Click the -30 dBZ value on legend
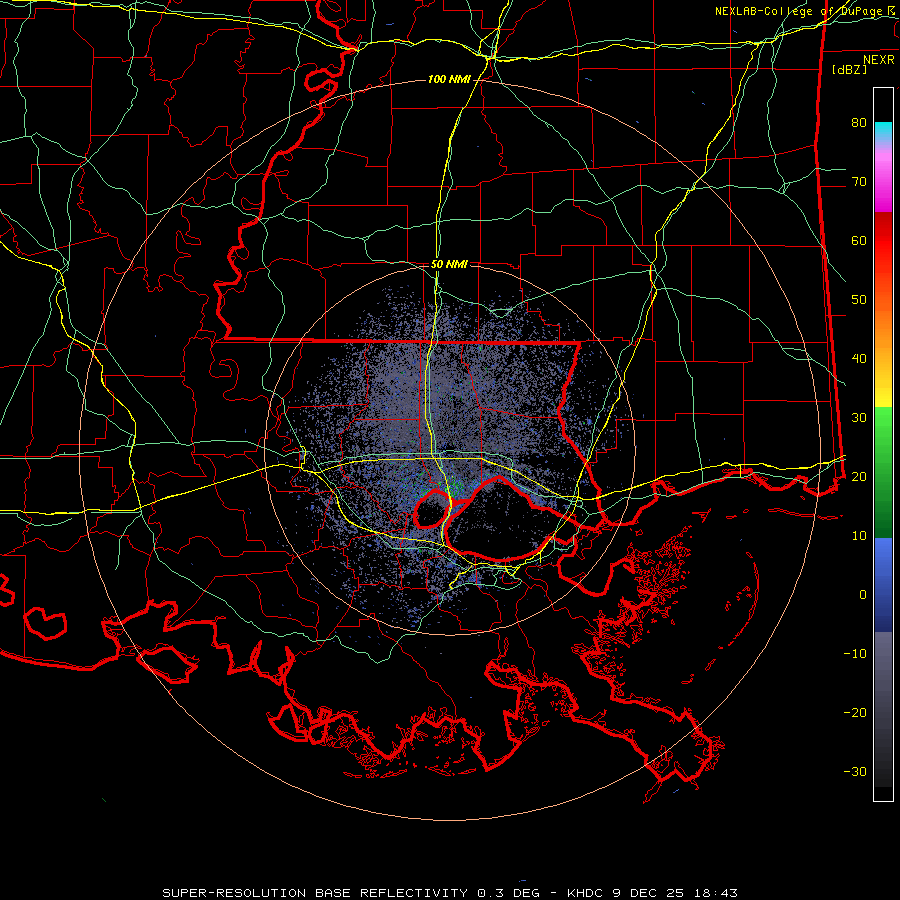The height and width of the screenshot is (900, 900). coord(855,771)
